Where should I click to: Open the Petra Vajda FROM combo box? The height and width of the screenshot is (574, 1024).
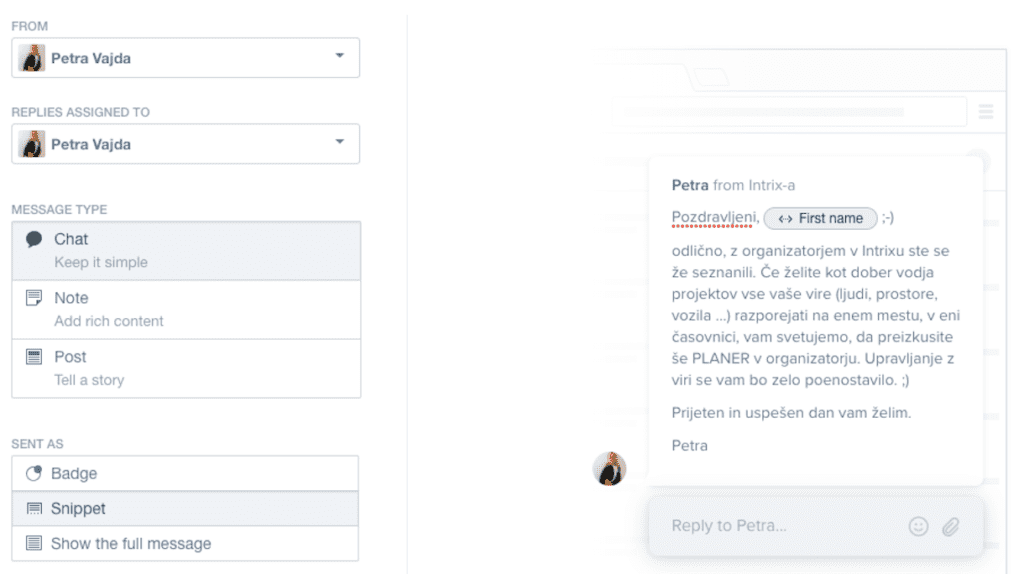coord(185,57)
